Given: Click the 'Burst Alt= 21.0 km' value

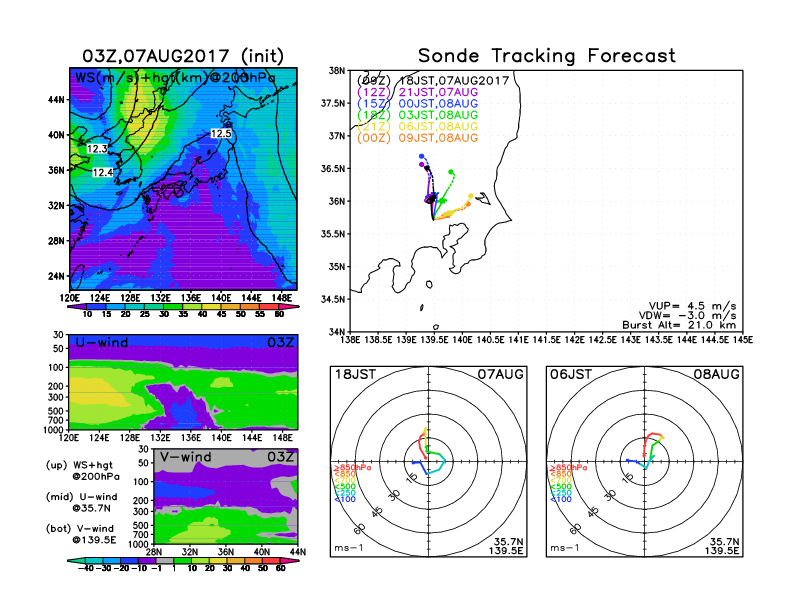Looking at the screenshot, I should click(x=679, y=325).
